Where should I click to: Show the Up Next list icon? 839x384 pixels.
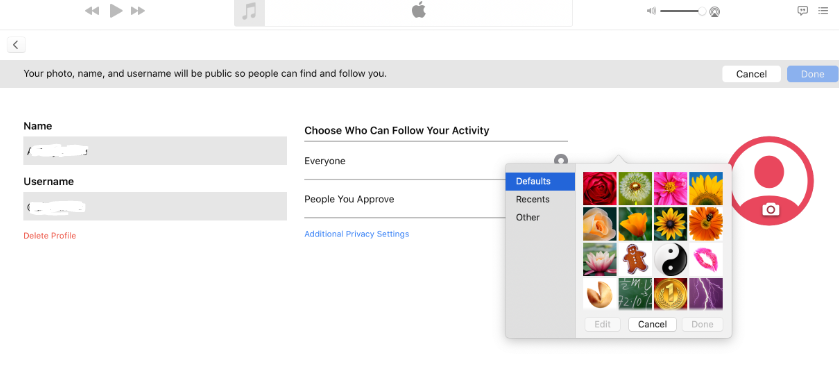click(823, 10)
